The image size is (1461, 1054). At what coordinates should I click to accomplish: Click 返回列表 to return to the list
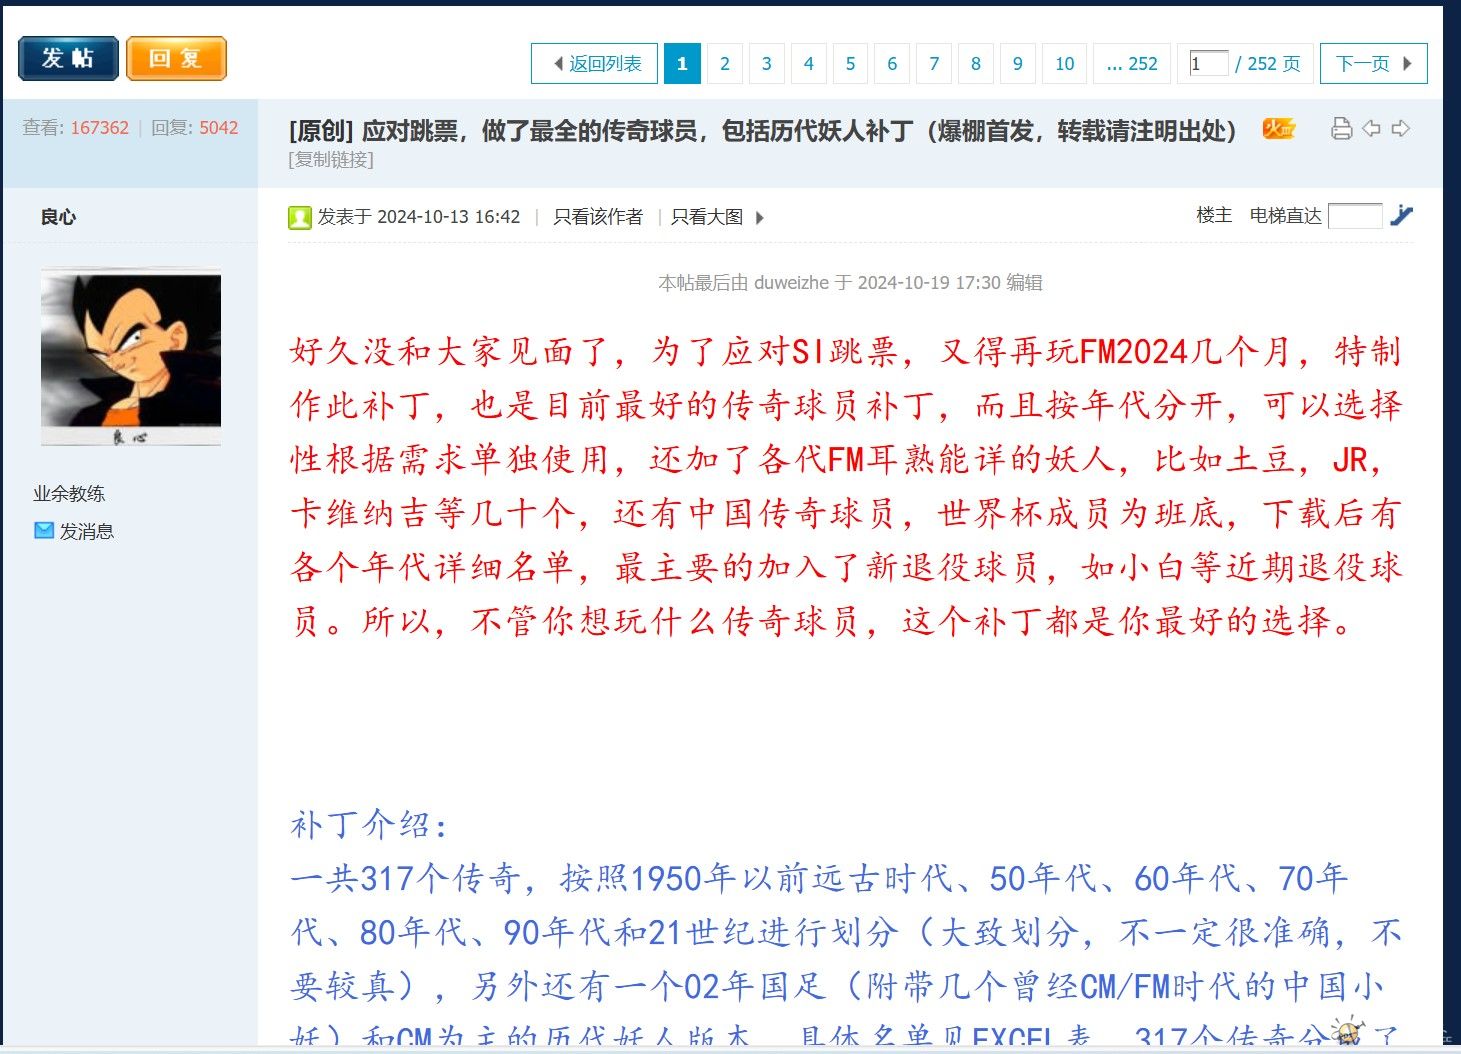[x=595, y=64]
